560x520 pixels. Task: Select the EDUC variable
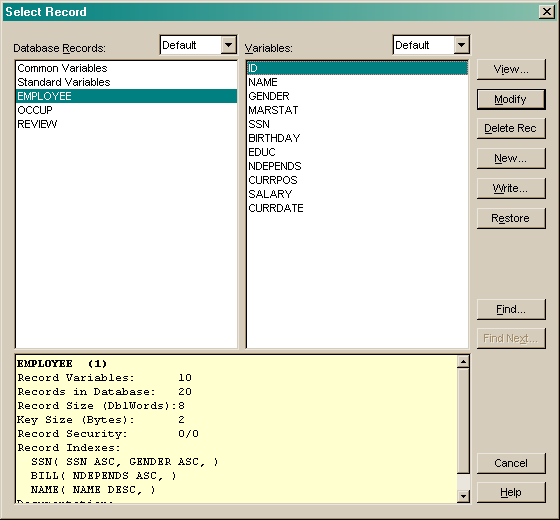pos(357,152)
